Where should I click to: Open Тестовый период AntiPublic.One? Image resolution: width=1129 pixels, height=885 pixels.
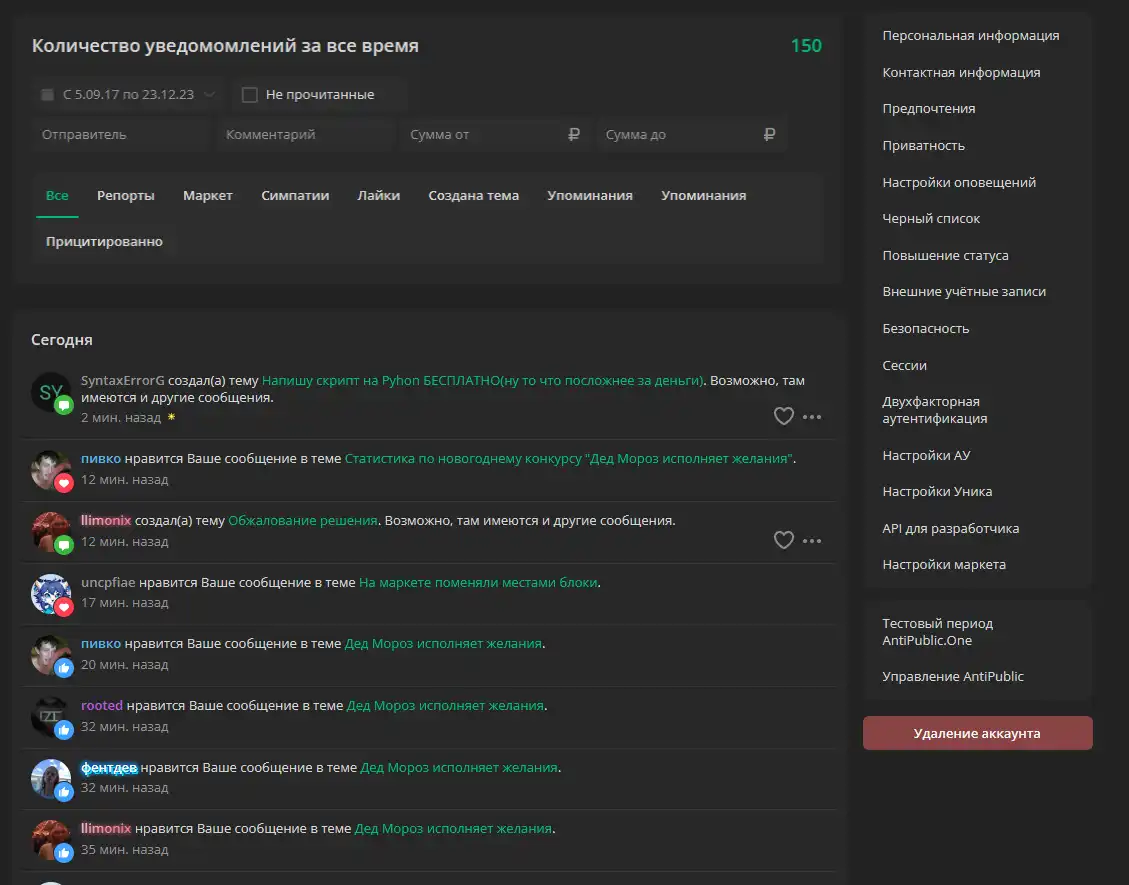(x=937, y=632)
